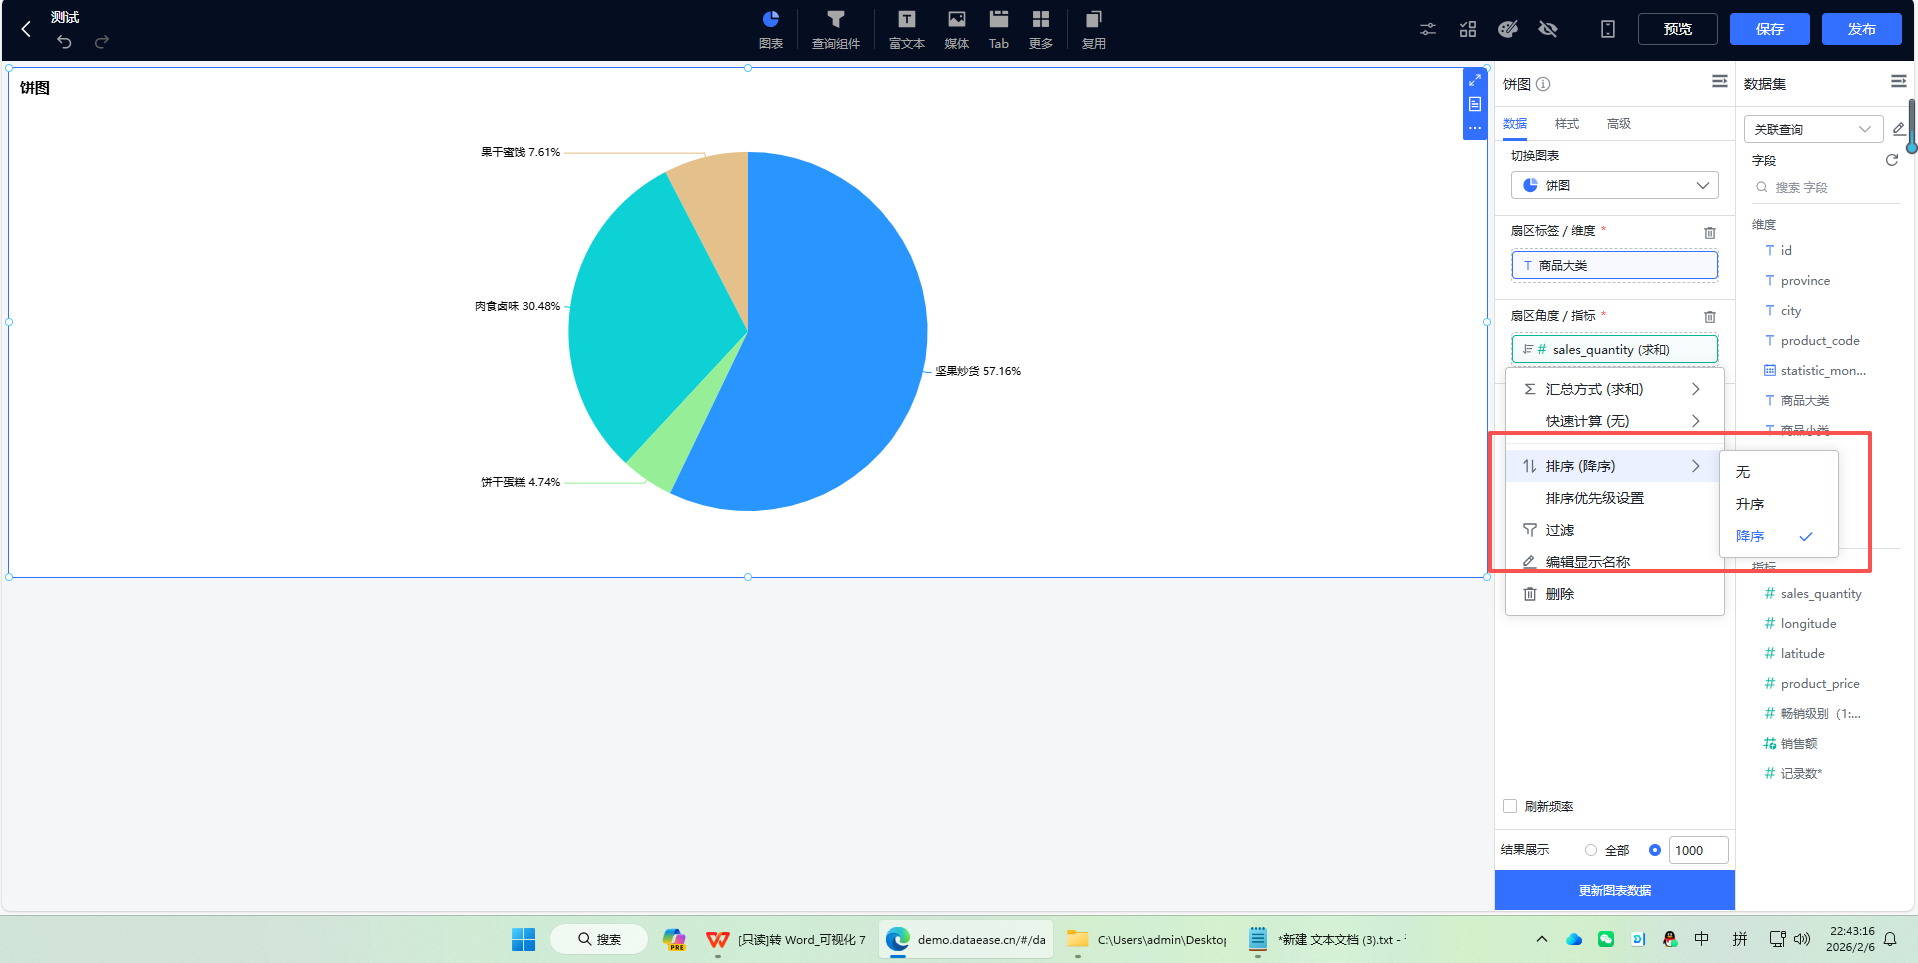Redo the last action
1918x963 pixels.
tap(101, 42)
